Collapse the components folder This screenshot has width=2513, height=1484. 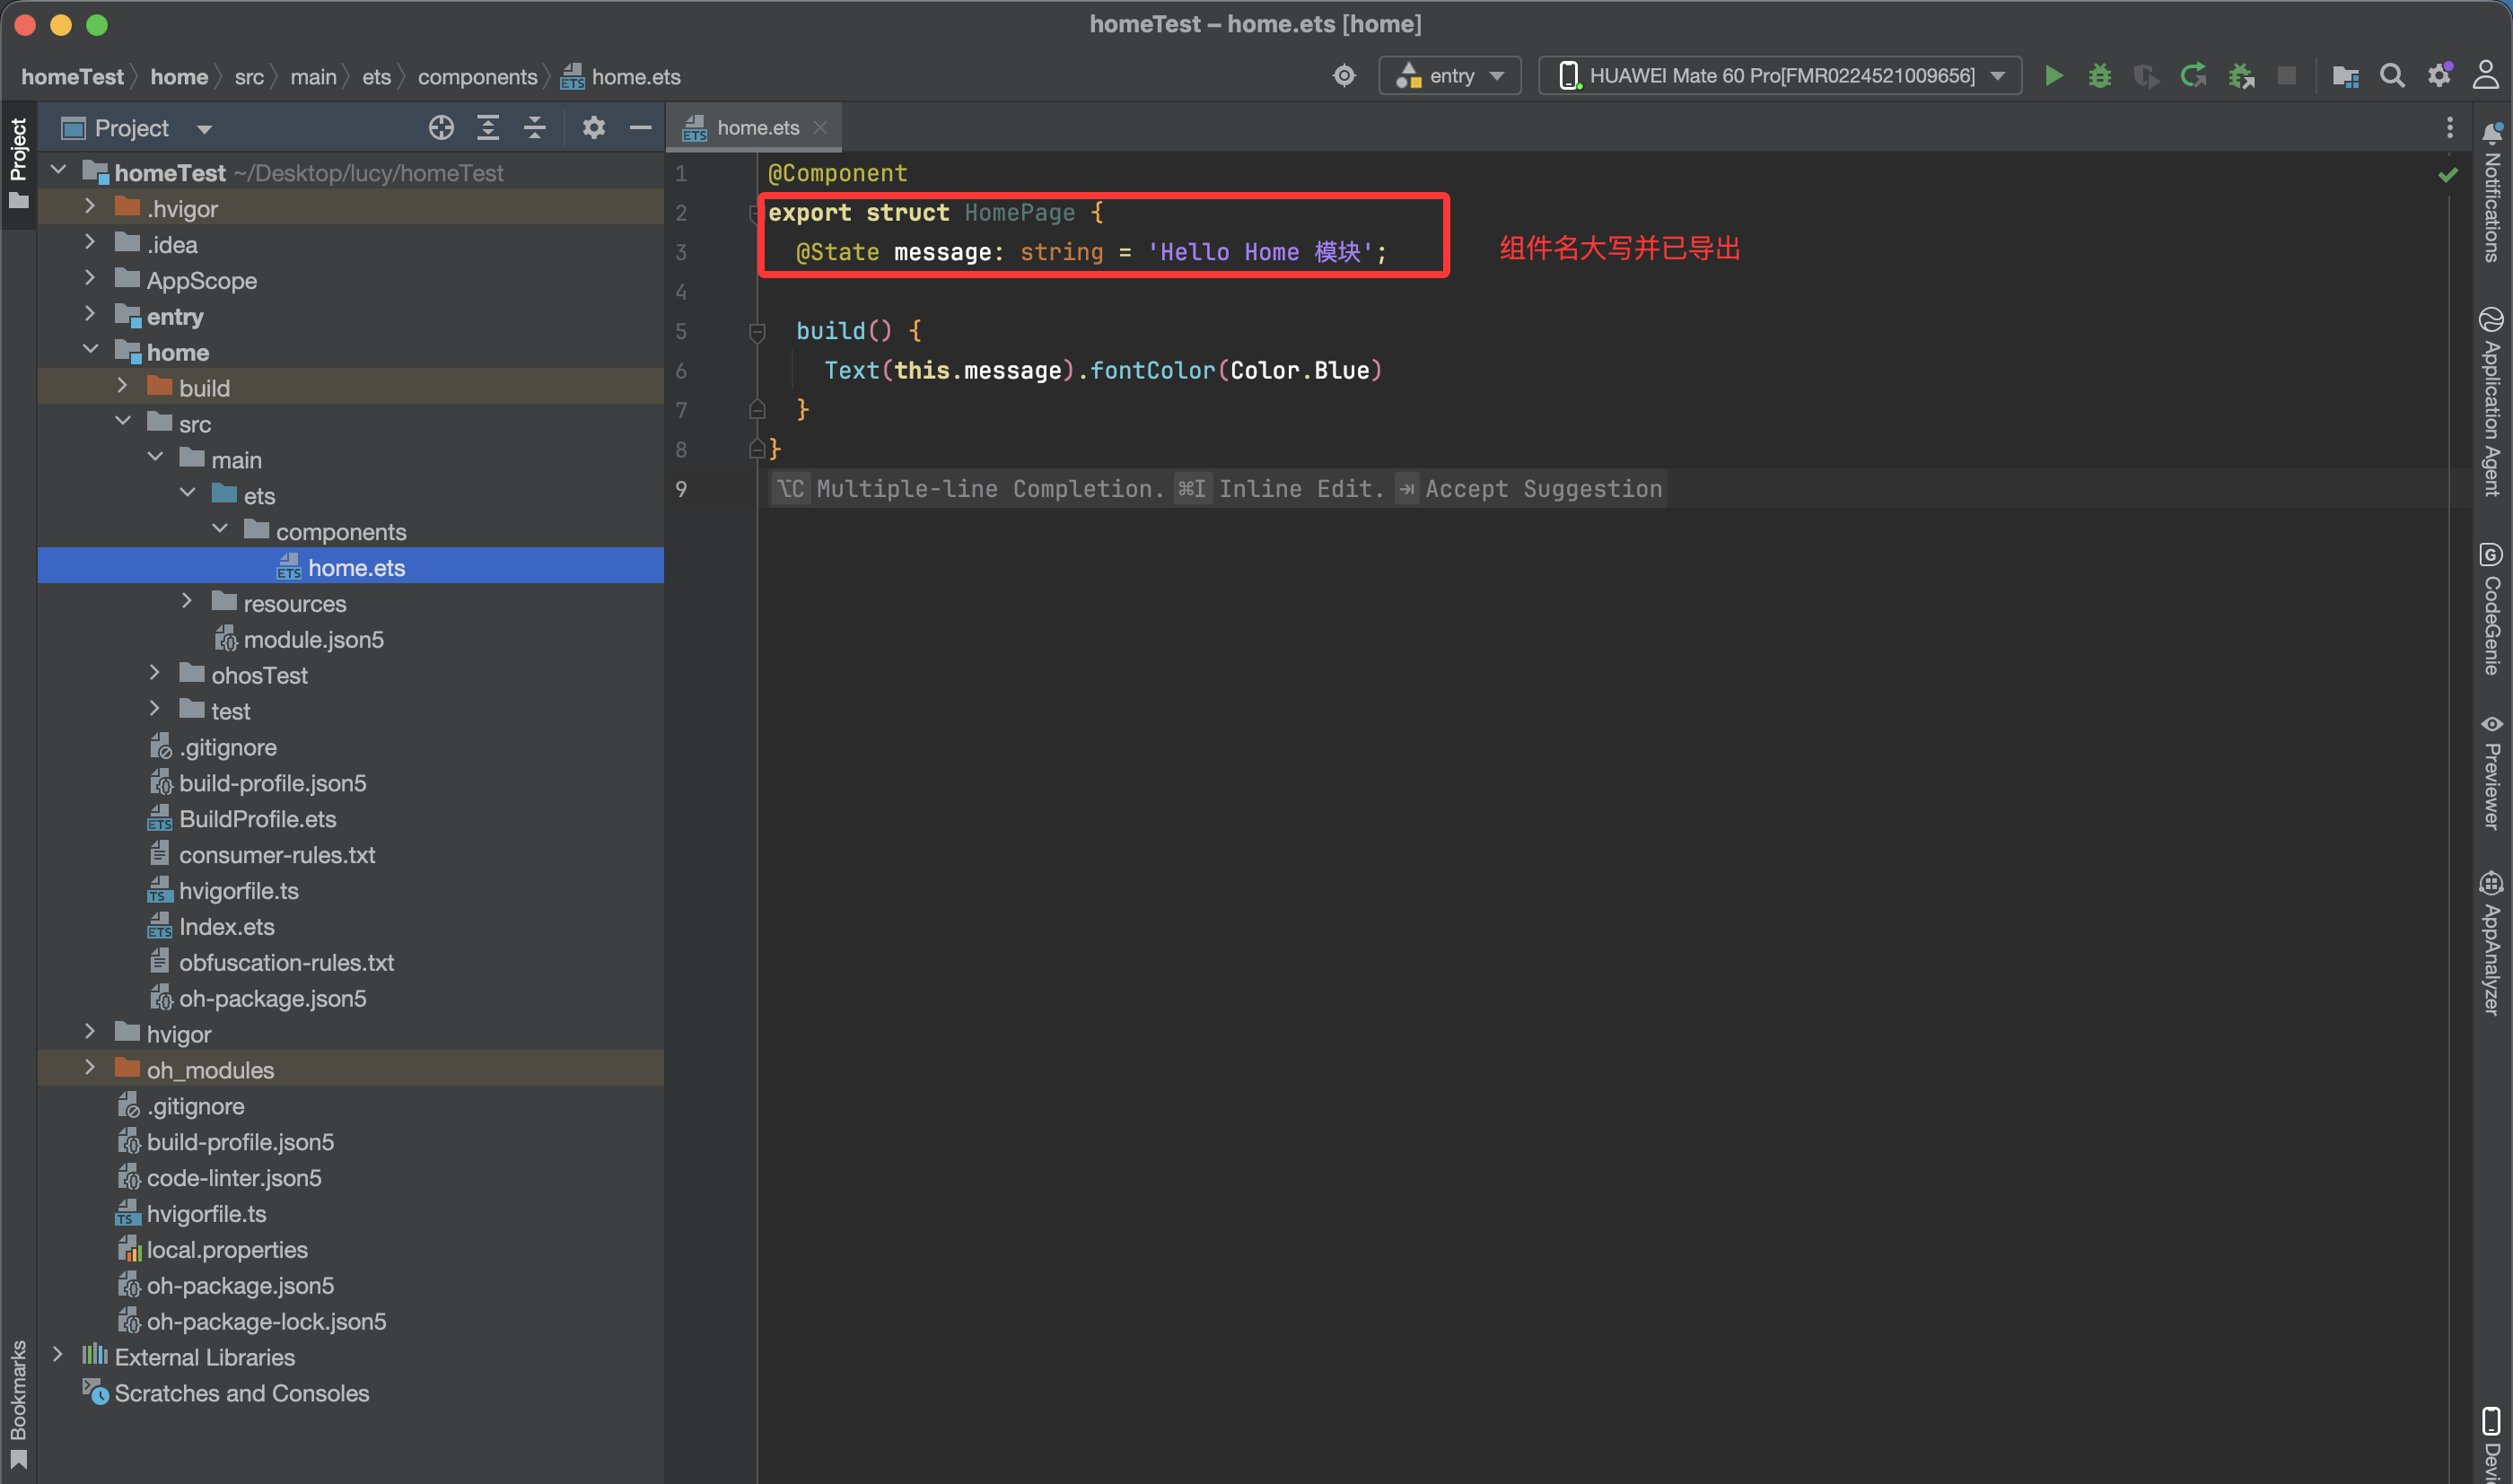coord(220,531)
